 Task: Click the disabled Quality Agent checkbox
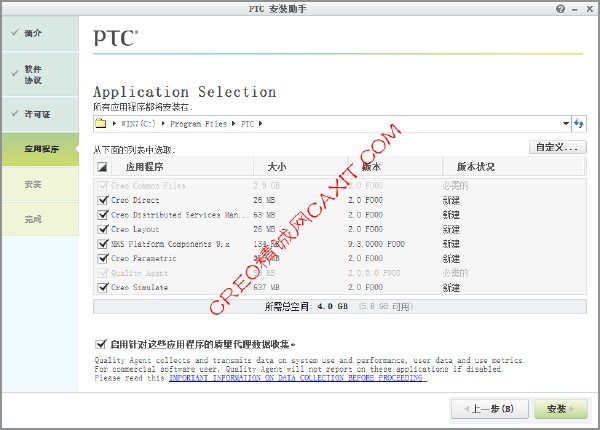(103, 273)
